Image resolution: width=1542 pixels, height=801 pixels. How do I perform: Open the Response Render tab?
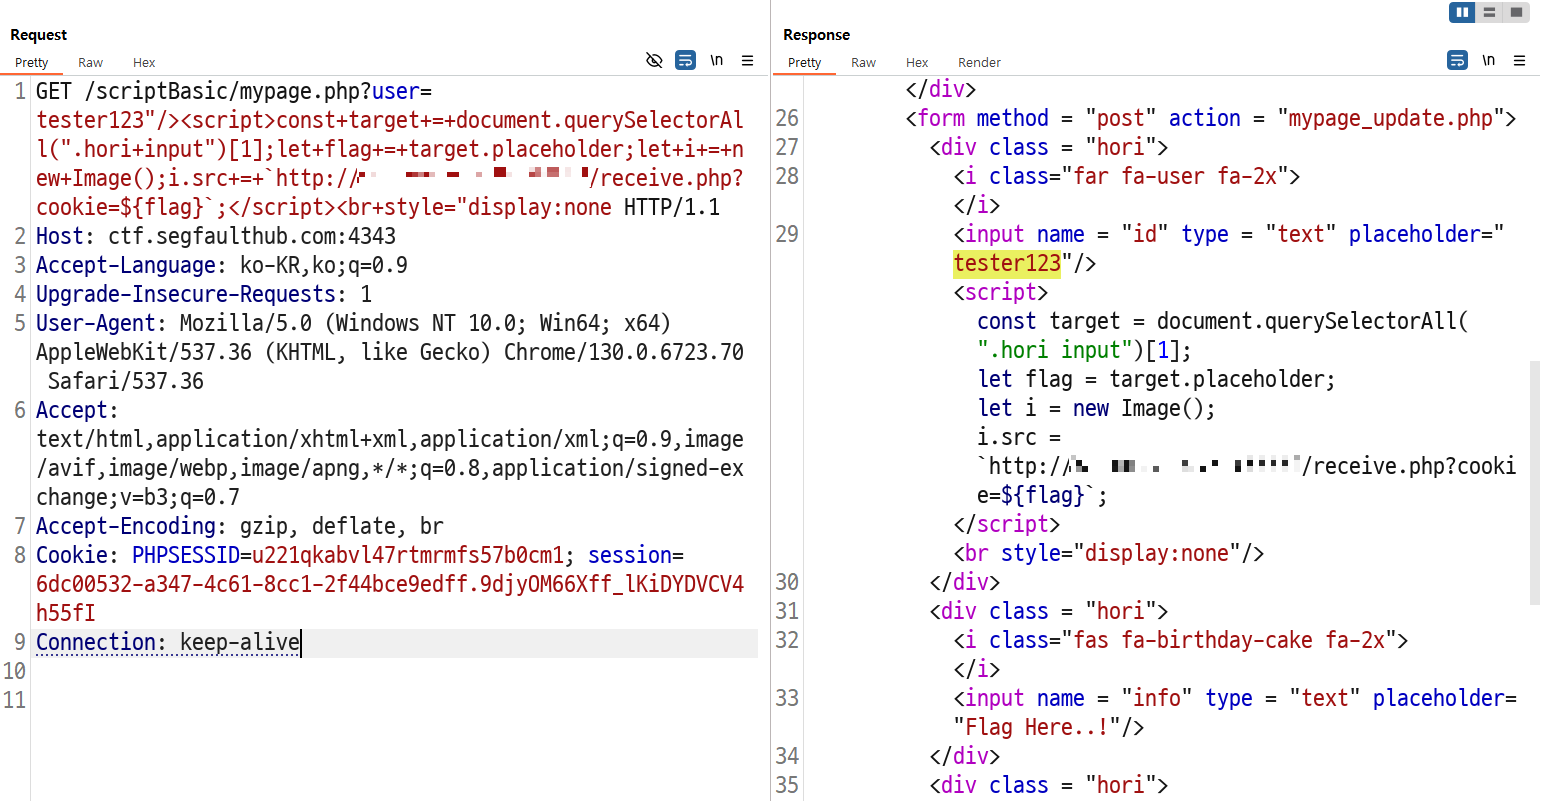click(x=979, y=62)
